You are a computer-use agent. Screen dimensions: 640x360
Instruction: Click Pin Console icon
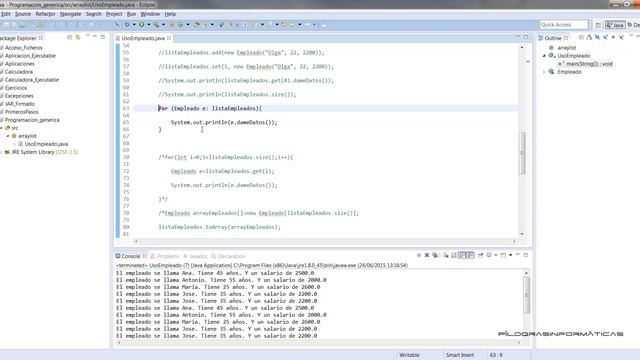480,255
